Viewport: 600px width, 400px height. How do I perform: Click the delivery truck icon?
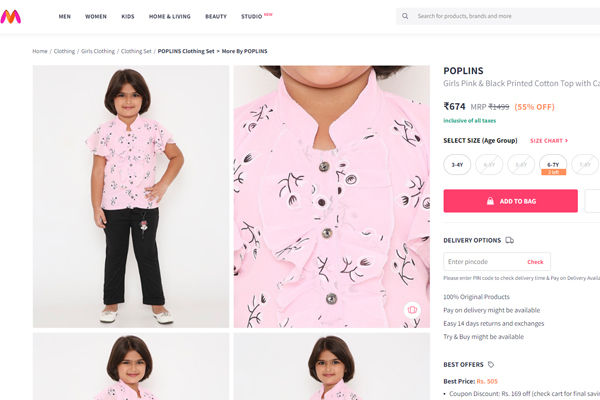click(x=510, y=240)
